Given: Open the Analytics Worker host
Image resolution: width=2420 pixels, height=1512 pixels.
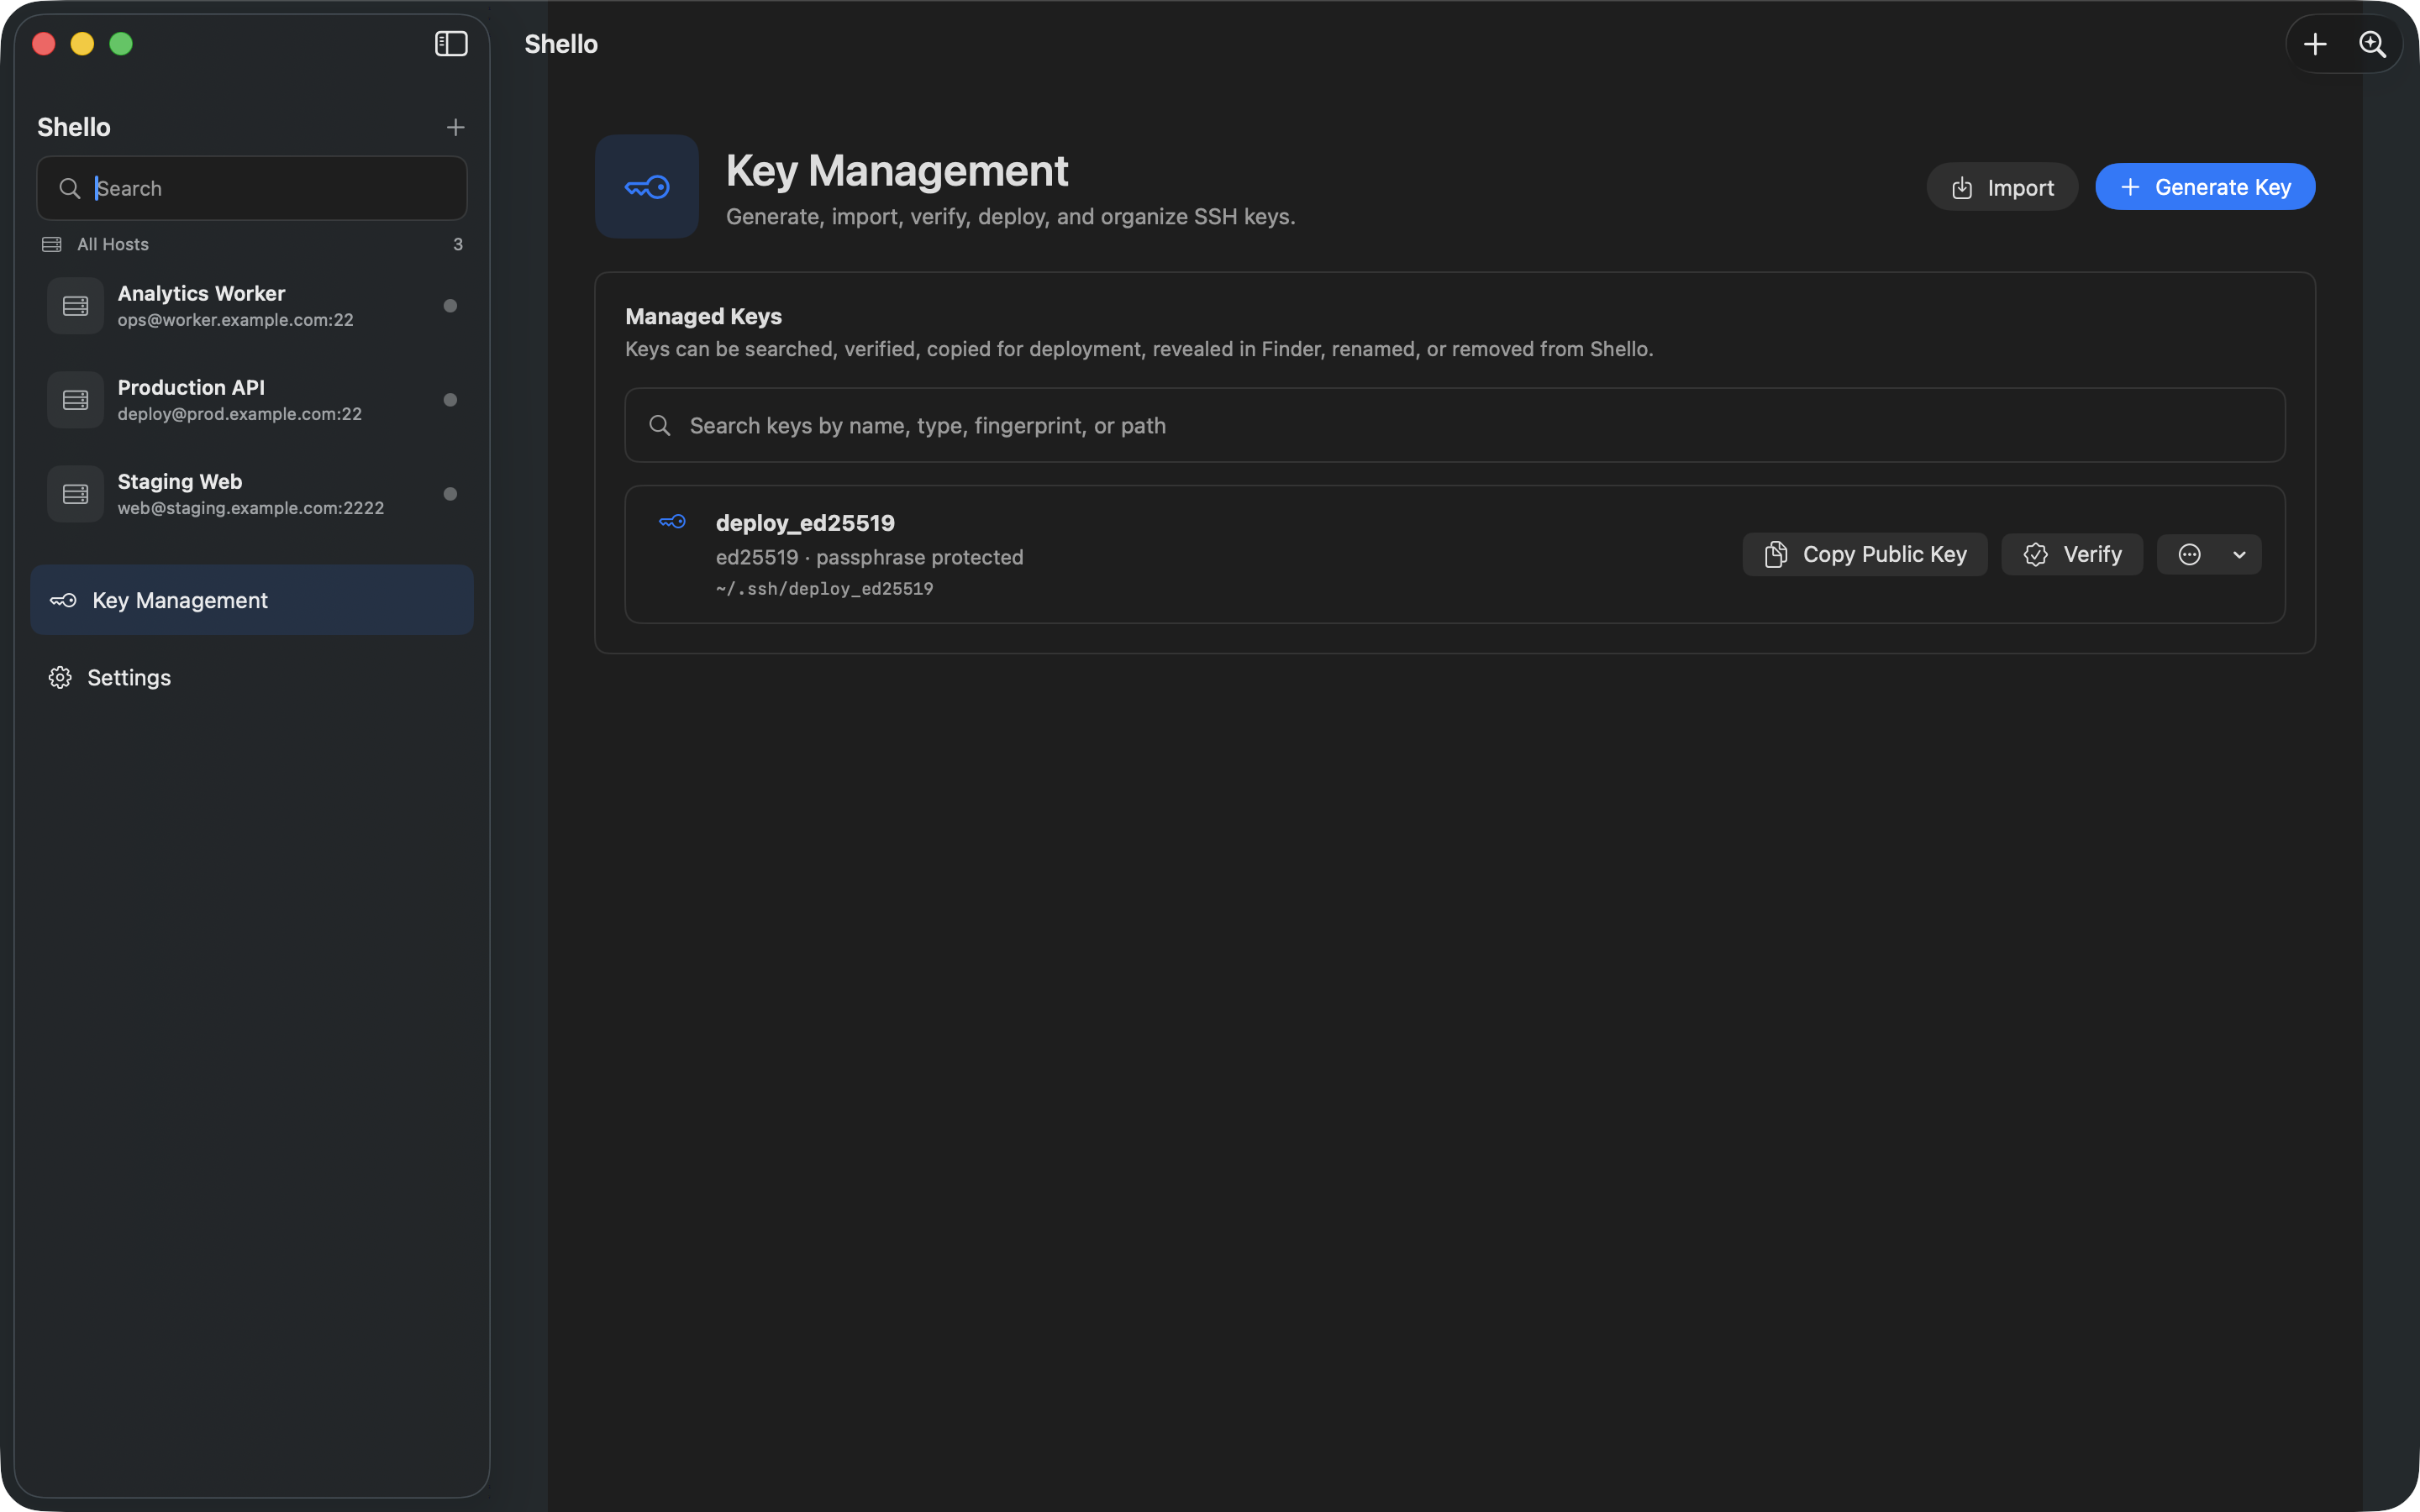Looking at the screenshot, I should [x=252, y=306].
